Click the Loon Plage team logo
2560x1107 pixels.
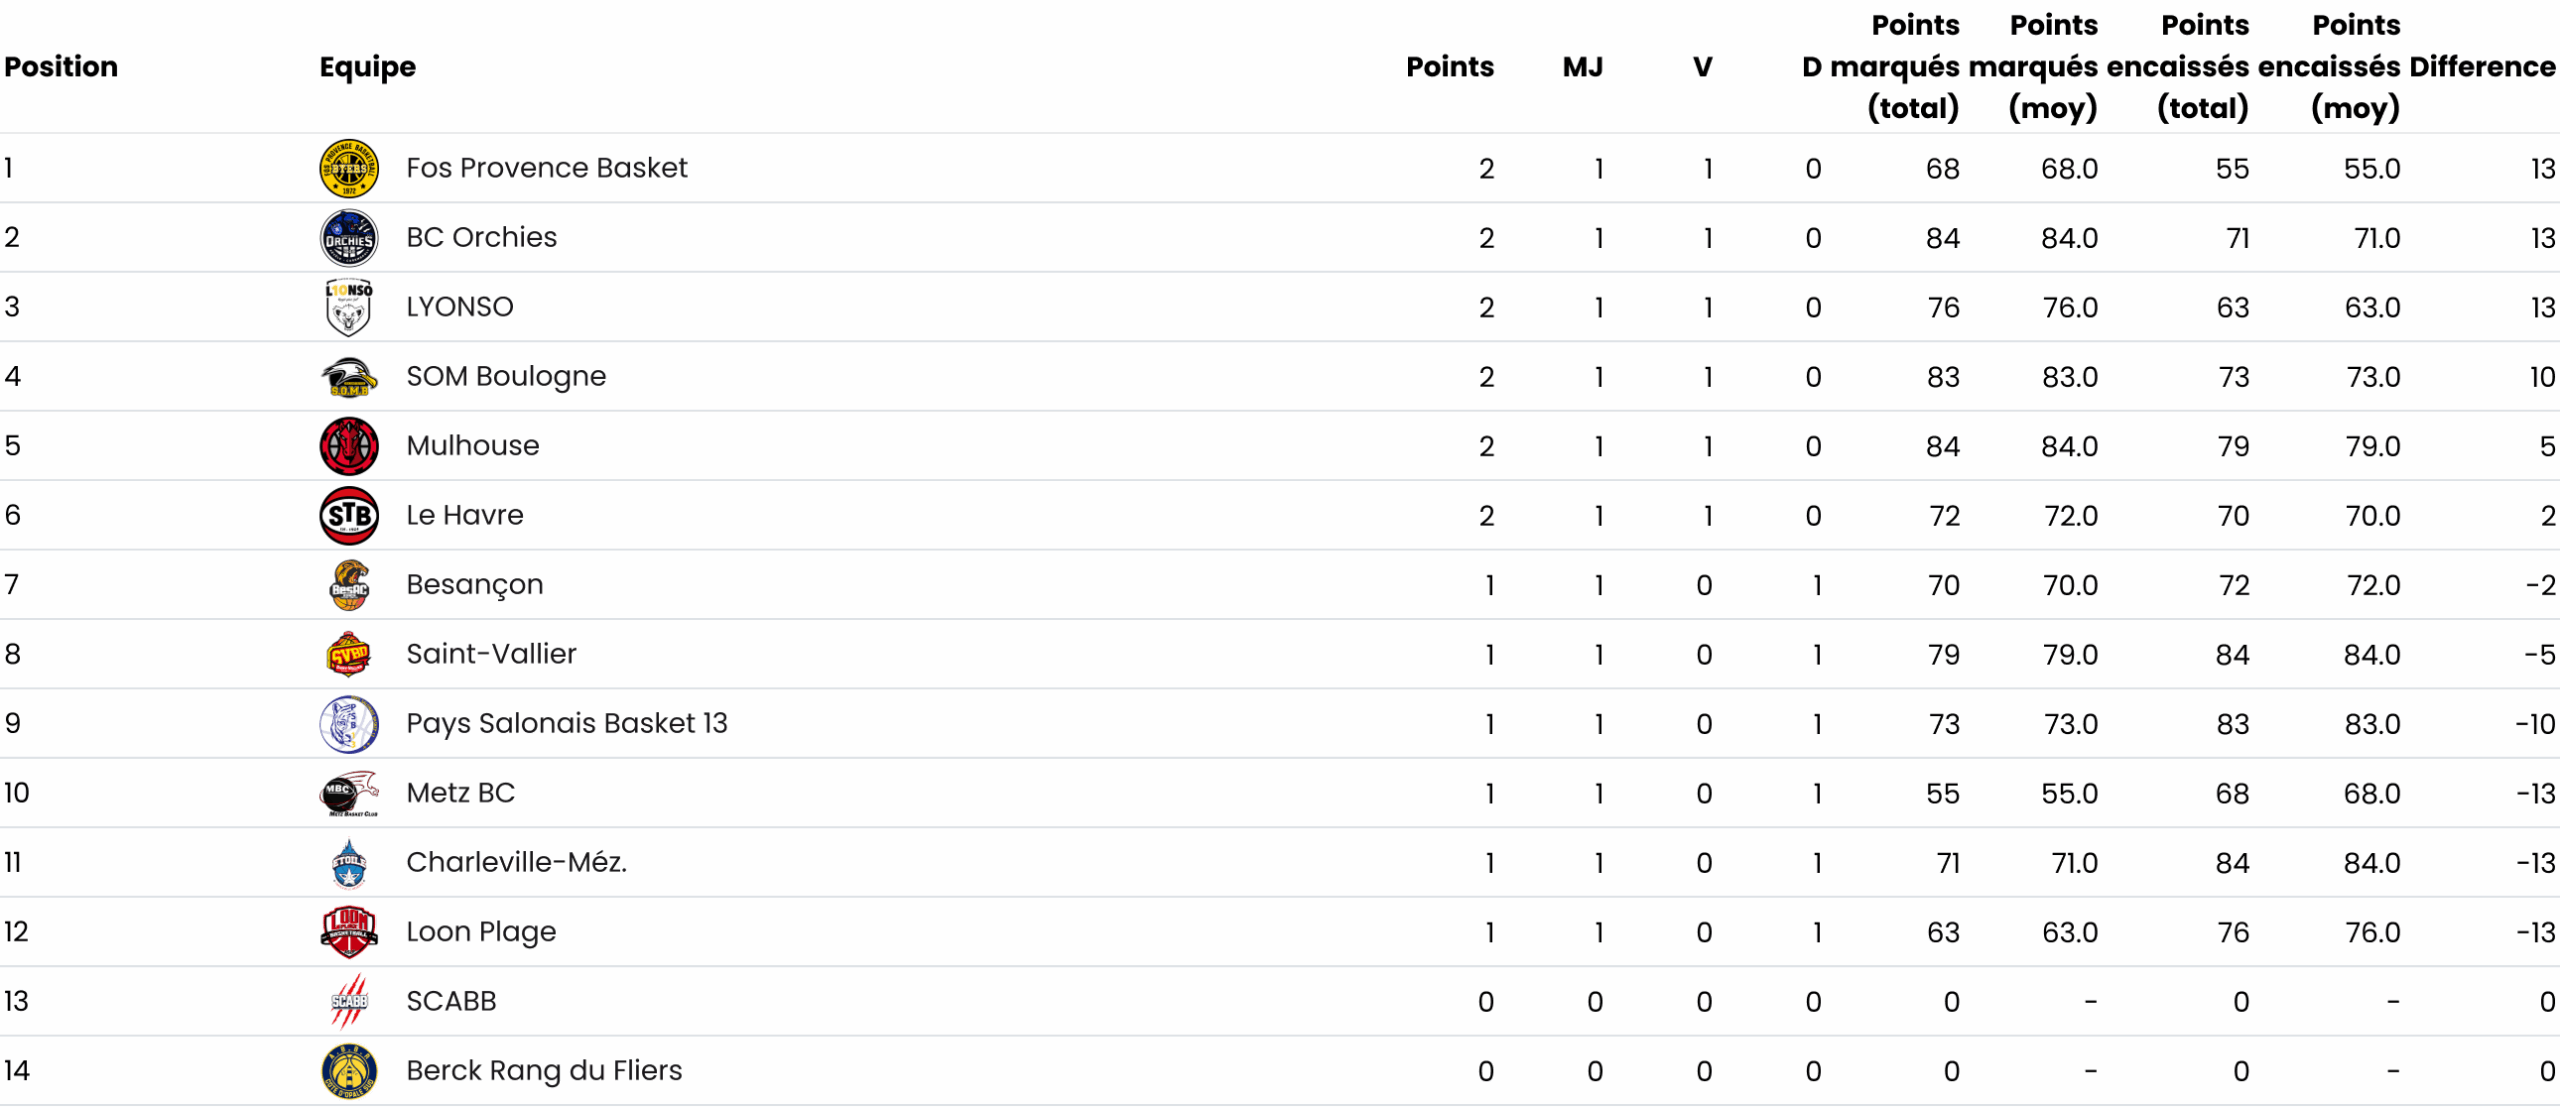(348, 932)
